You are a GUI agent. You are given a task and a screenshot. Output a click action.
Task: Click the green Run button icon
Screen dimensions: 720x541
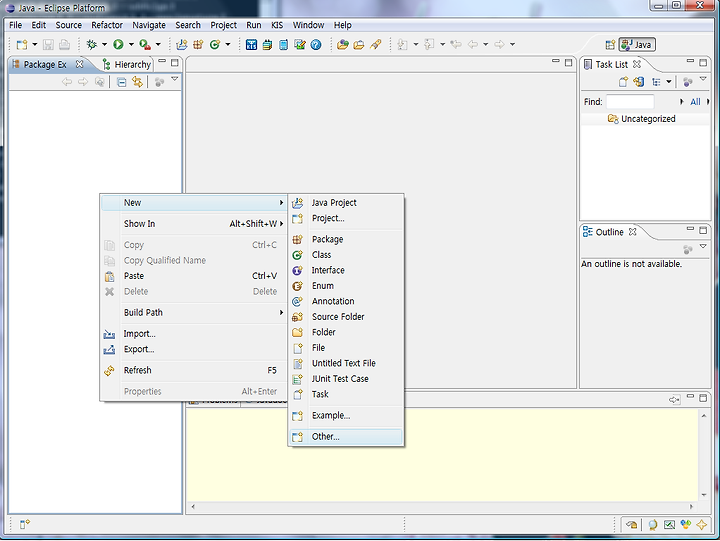point(118,45)
